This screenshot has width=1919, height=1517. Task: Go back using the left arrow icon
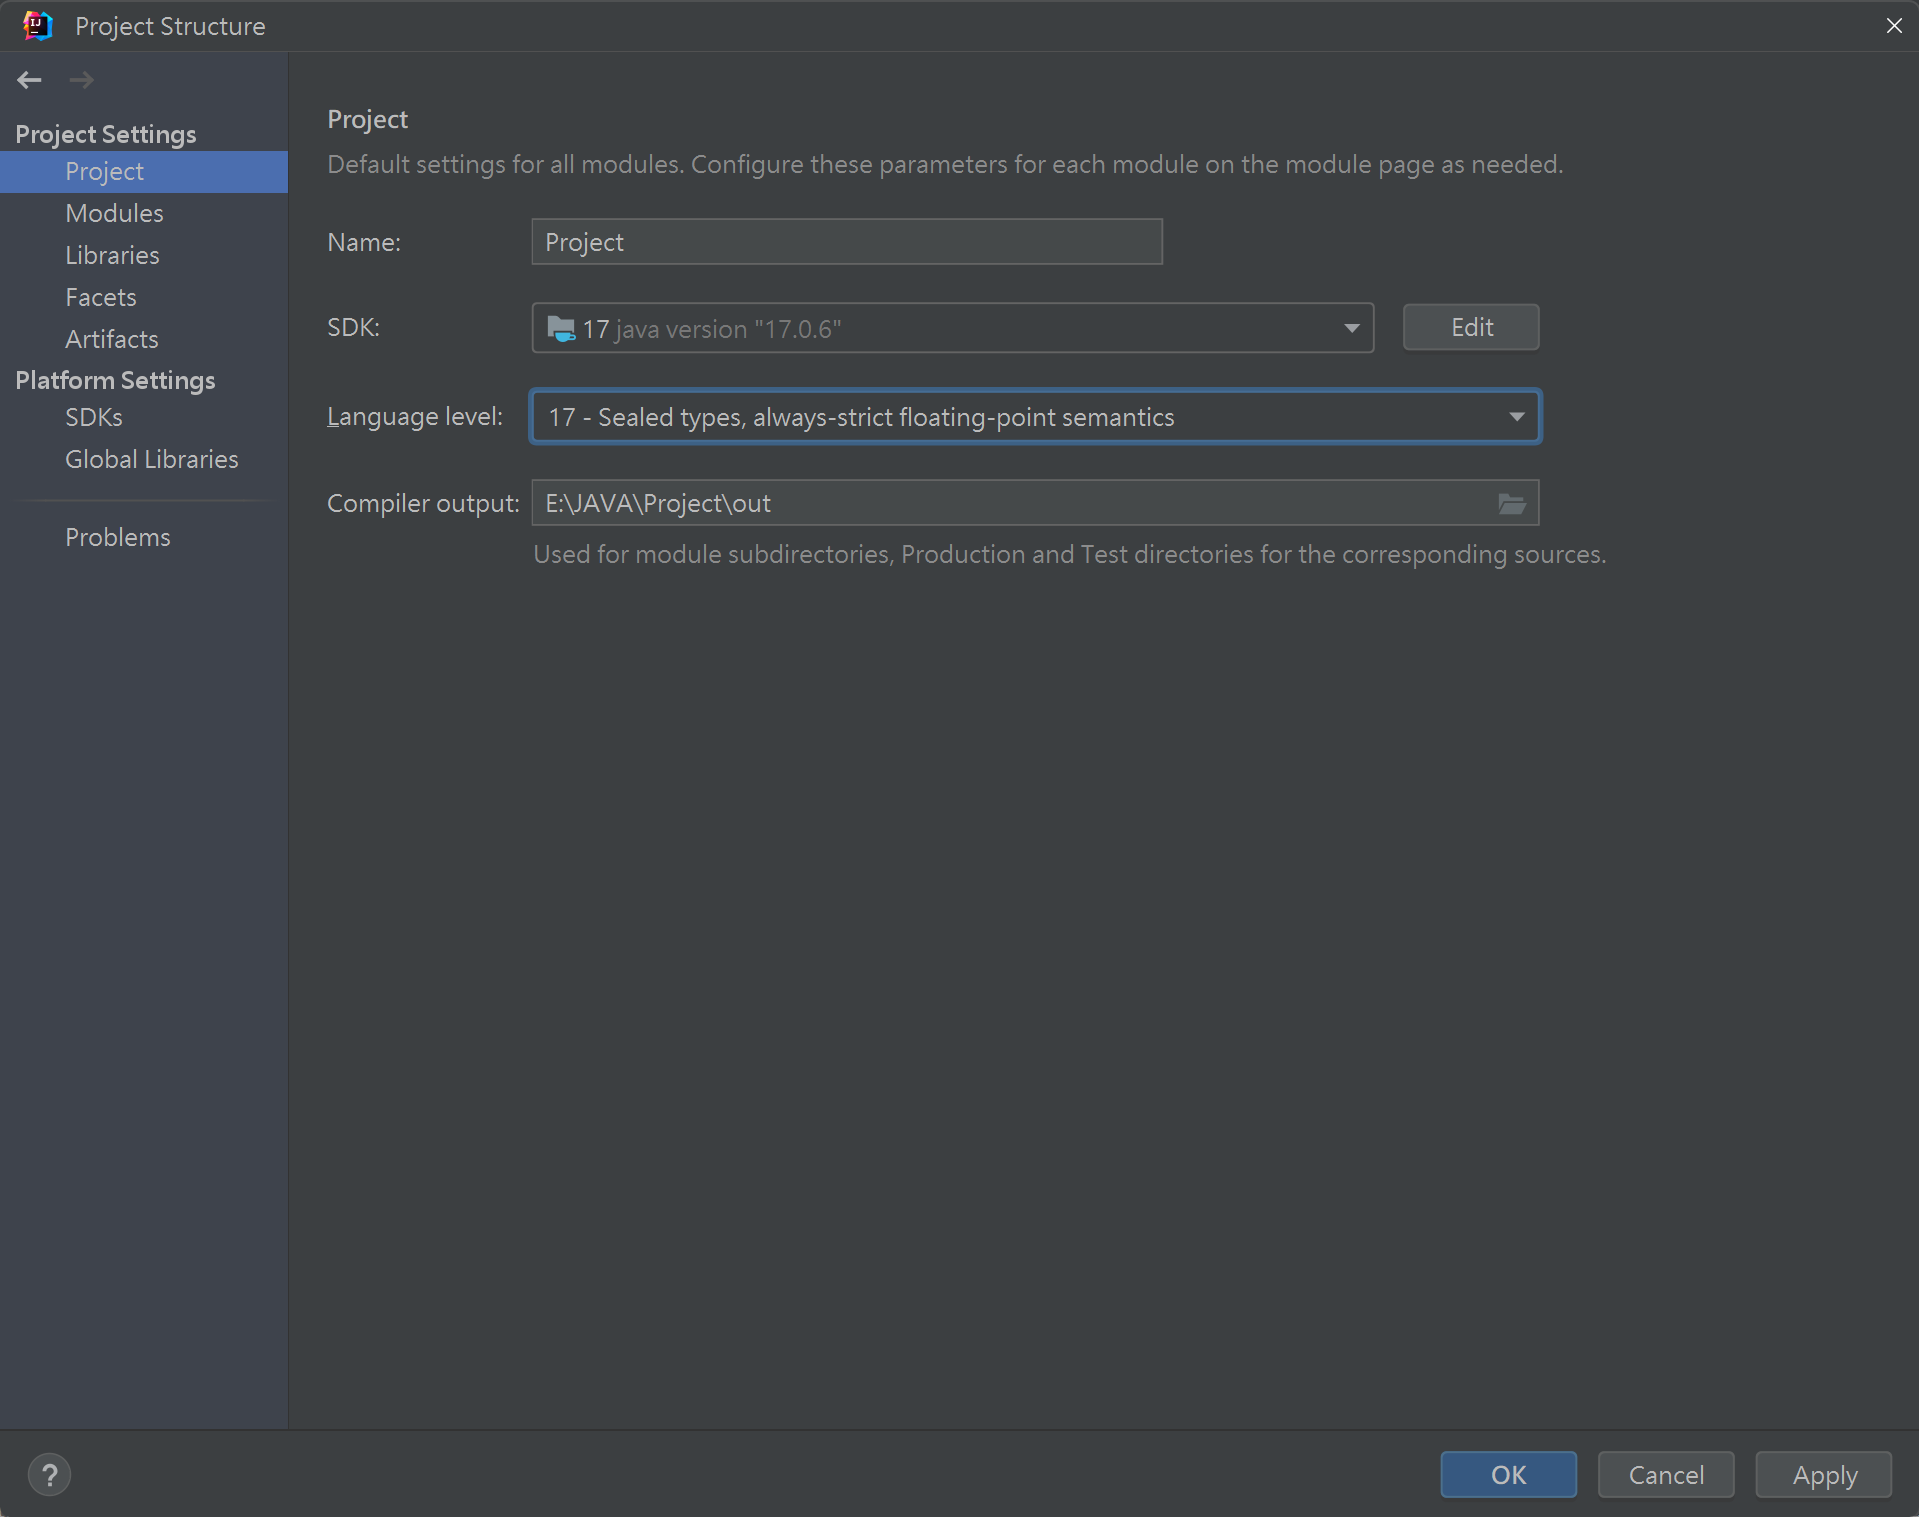coord(29,80)
